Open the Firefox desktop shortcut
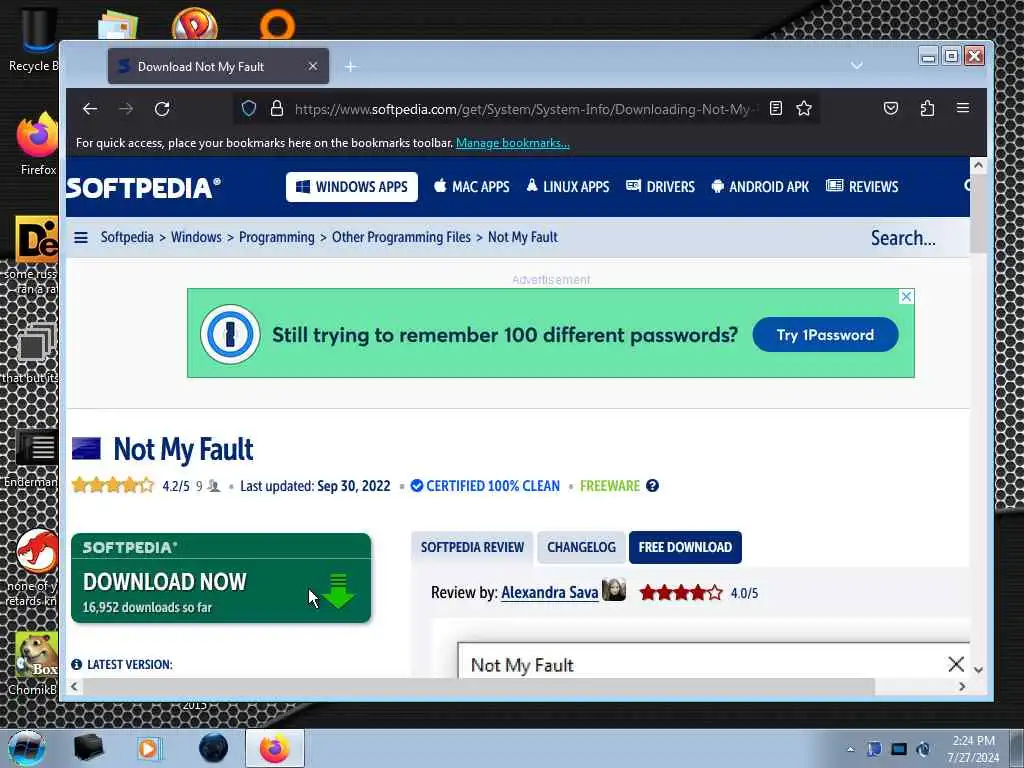1024x768 pixels. coord(37,144)
